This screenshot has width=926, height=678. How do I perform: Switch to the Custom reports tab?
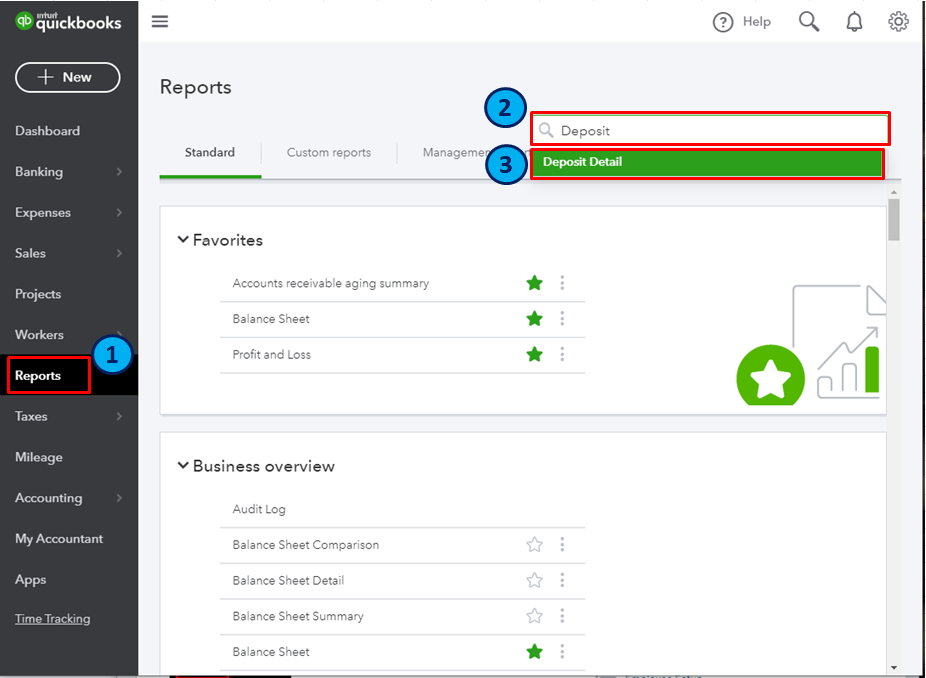[329, 152]
